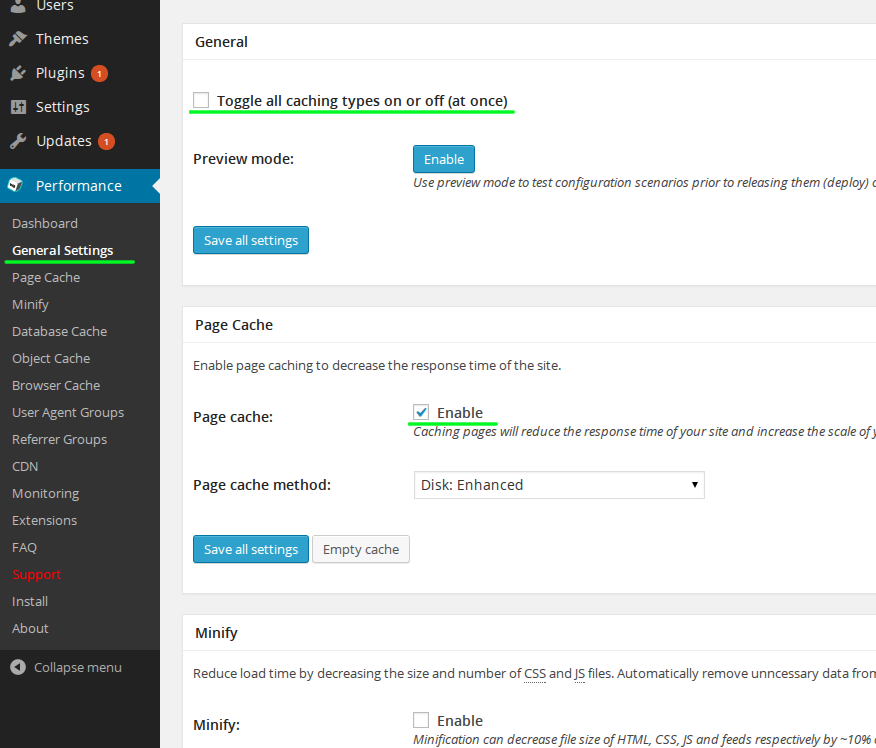Click the 'Preview mode:' label
Image resolution: width=876 pixels, height=748 pixels.
coord(243,159)
